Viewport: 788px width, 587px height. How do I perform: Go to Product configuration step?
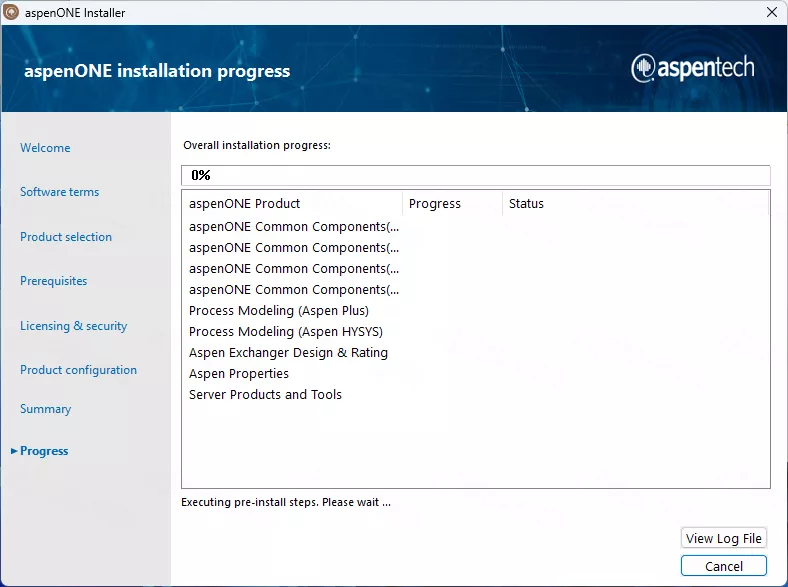click(78, 370)
